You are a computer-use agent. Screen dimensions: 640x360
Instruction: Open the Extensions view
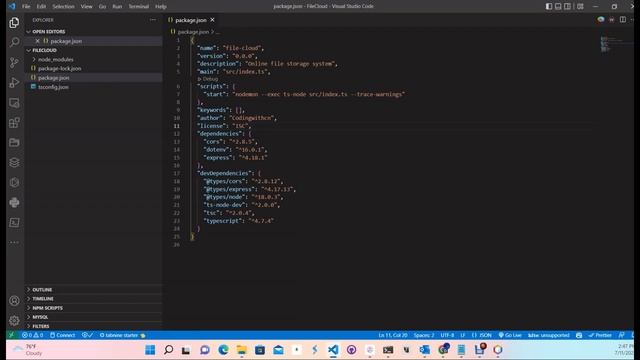click(14, 122)
